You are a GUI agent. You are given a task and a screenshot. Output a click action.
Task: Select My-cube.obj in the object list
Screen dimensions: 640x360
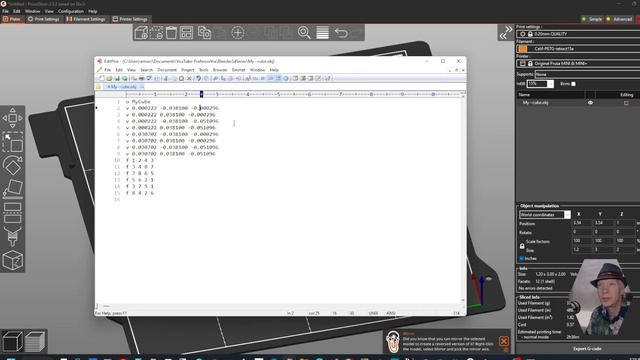(x=535, y=103)
